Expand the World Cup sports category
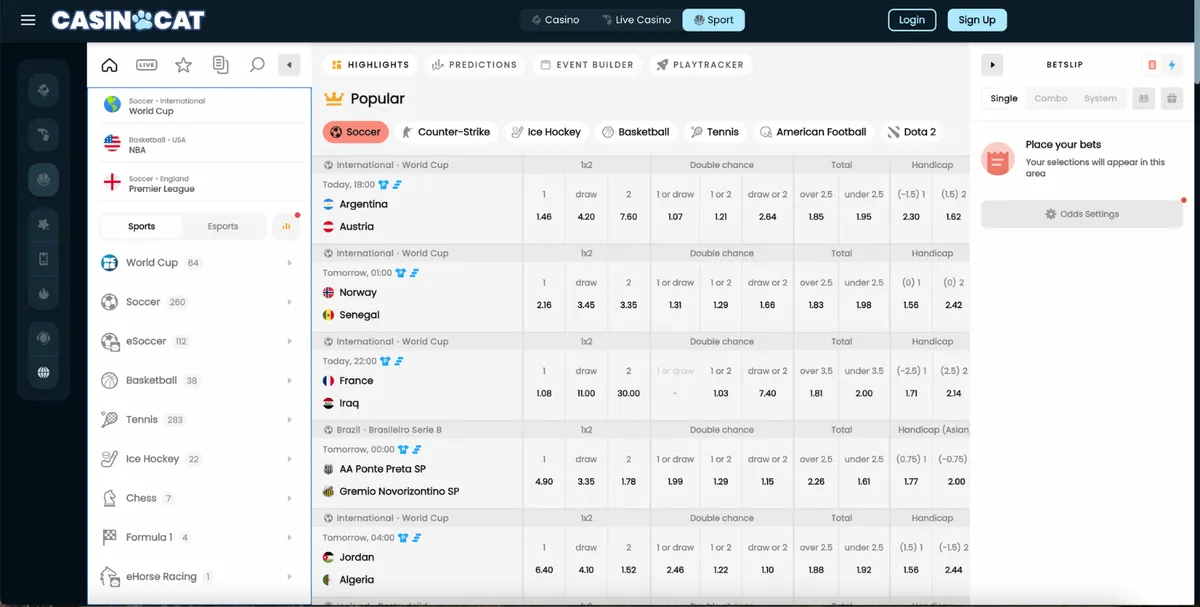Viewport: 1200px width, 607px height. tap(198, 263)
